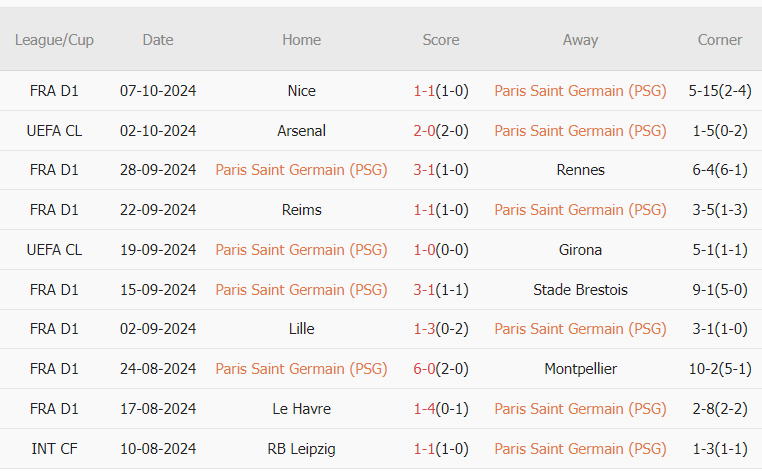Select the 10-08-2024 INT CF row
This screenshot has width=762, height=471.
pos(158,449)
